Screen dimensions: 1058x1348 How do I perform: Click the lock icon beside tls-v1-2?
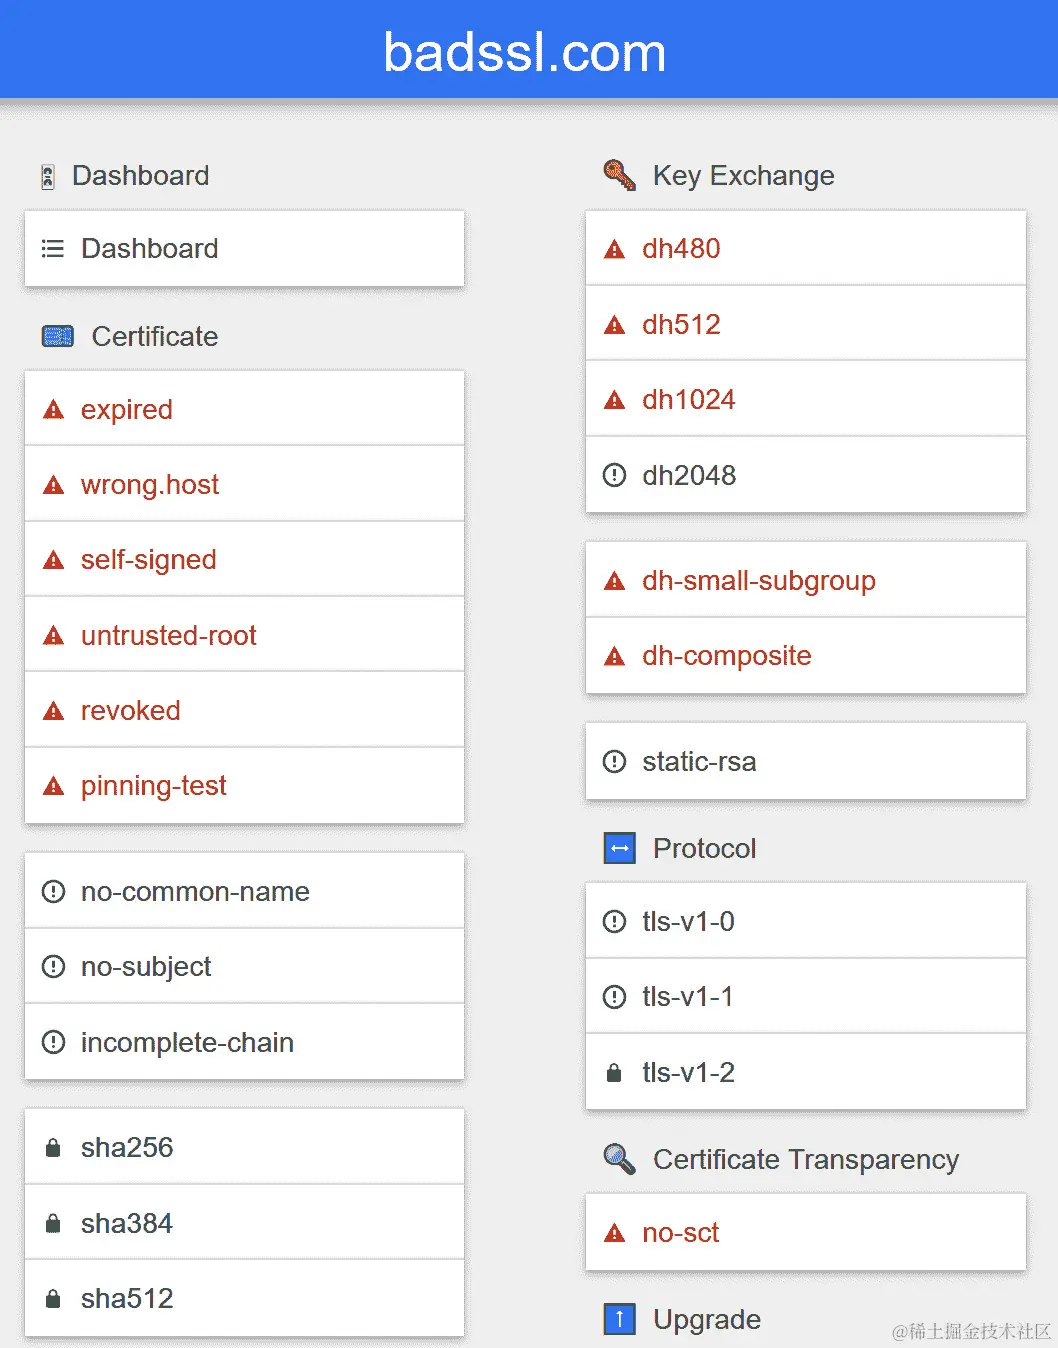(x=614, y=1073)
